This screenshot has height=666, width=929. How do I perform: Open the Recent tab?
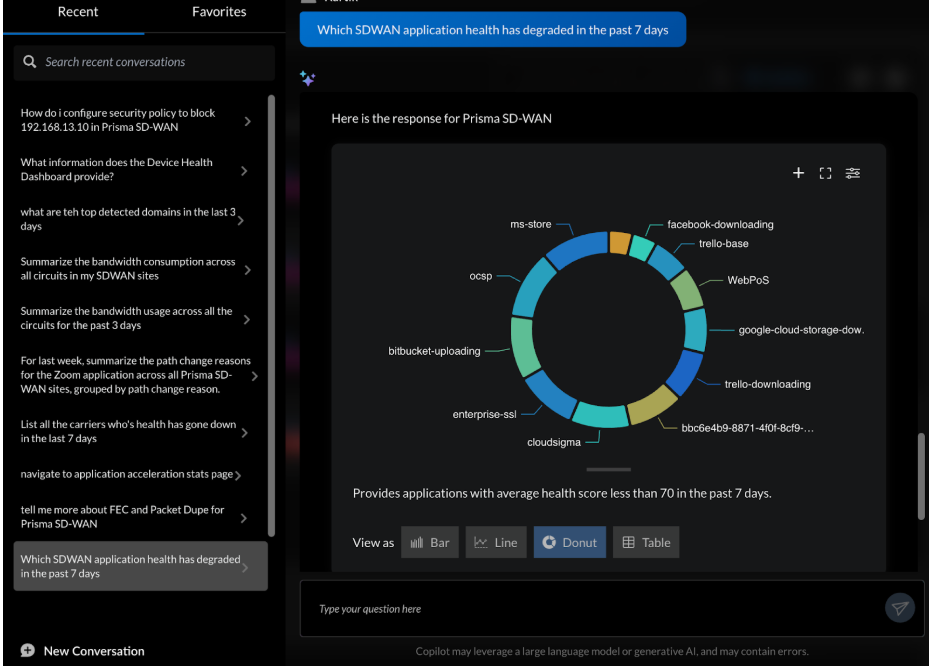78,12
